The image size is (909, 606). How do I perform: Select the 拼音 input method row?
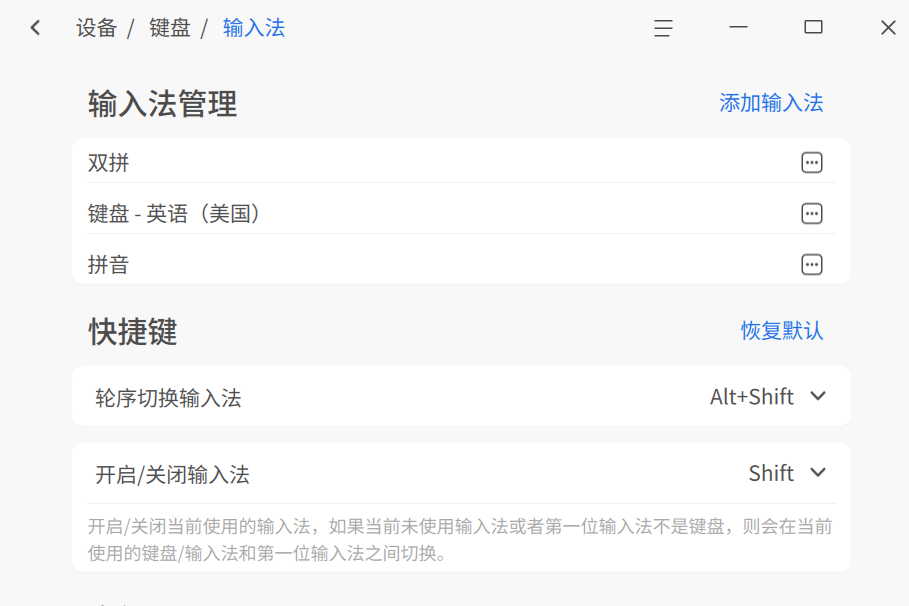(461, 264)
